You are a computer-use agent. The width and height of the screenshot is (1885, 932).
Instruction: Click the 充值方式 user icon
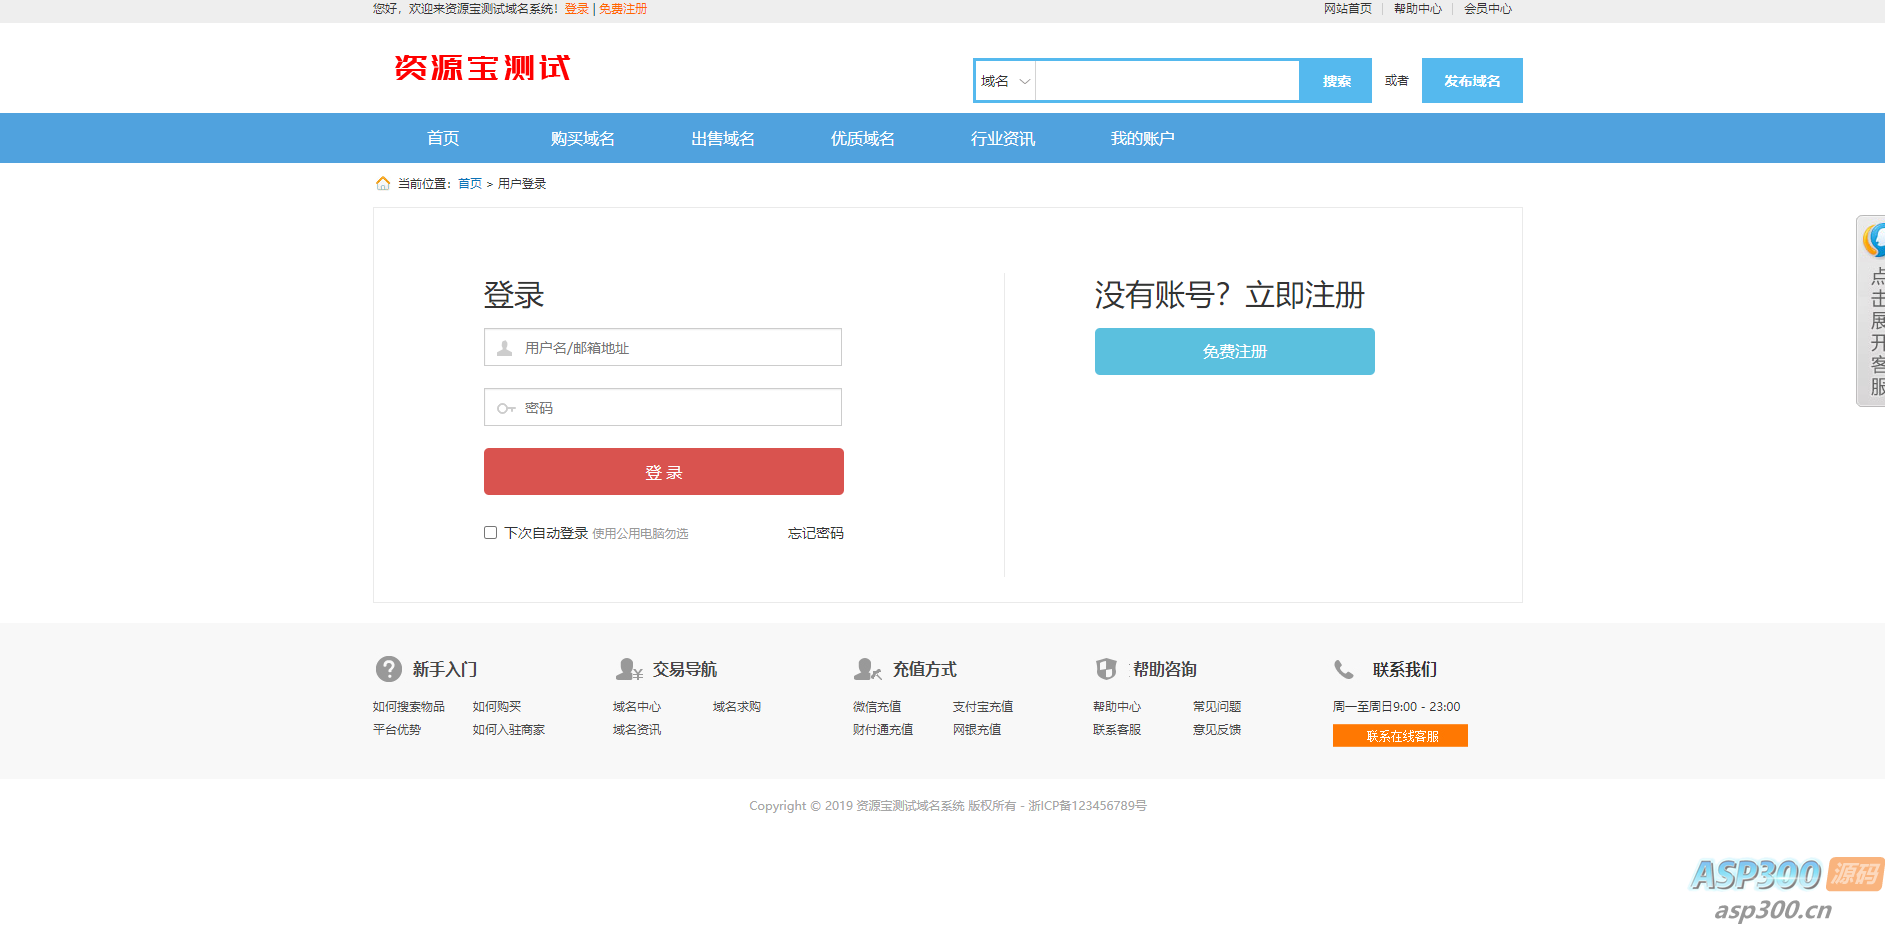coord(867,669)
